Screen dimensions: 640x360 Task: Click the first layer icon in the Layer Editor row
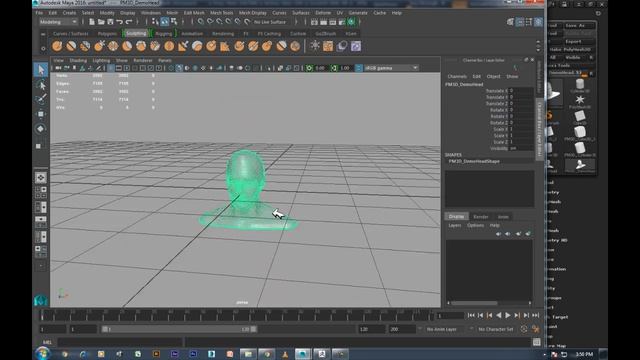[x=498, y=234]
